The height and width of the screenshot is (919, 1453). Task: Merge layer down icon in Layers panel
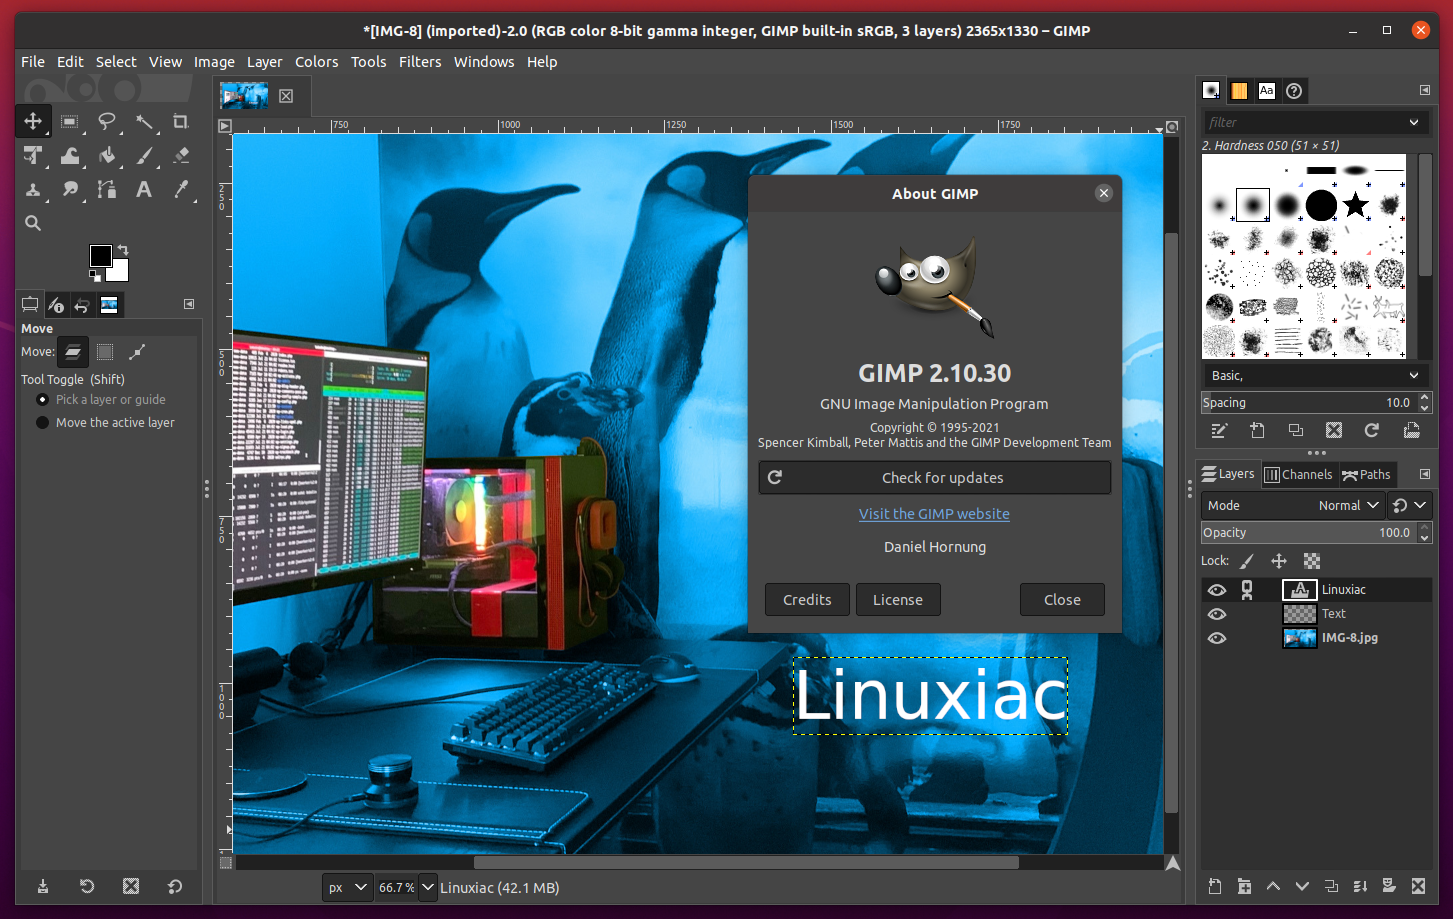coord(1360,886)
